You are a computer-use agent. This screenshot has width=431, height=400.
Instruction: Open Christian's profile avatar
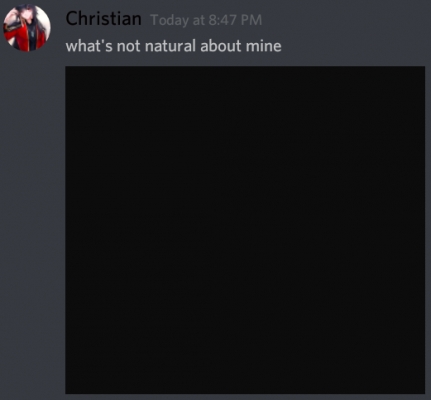(27, 28)
